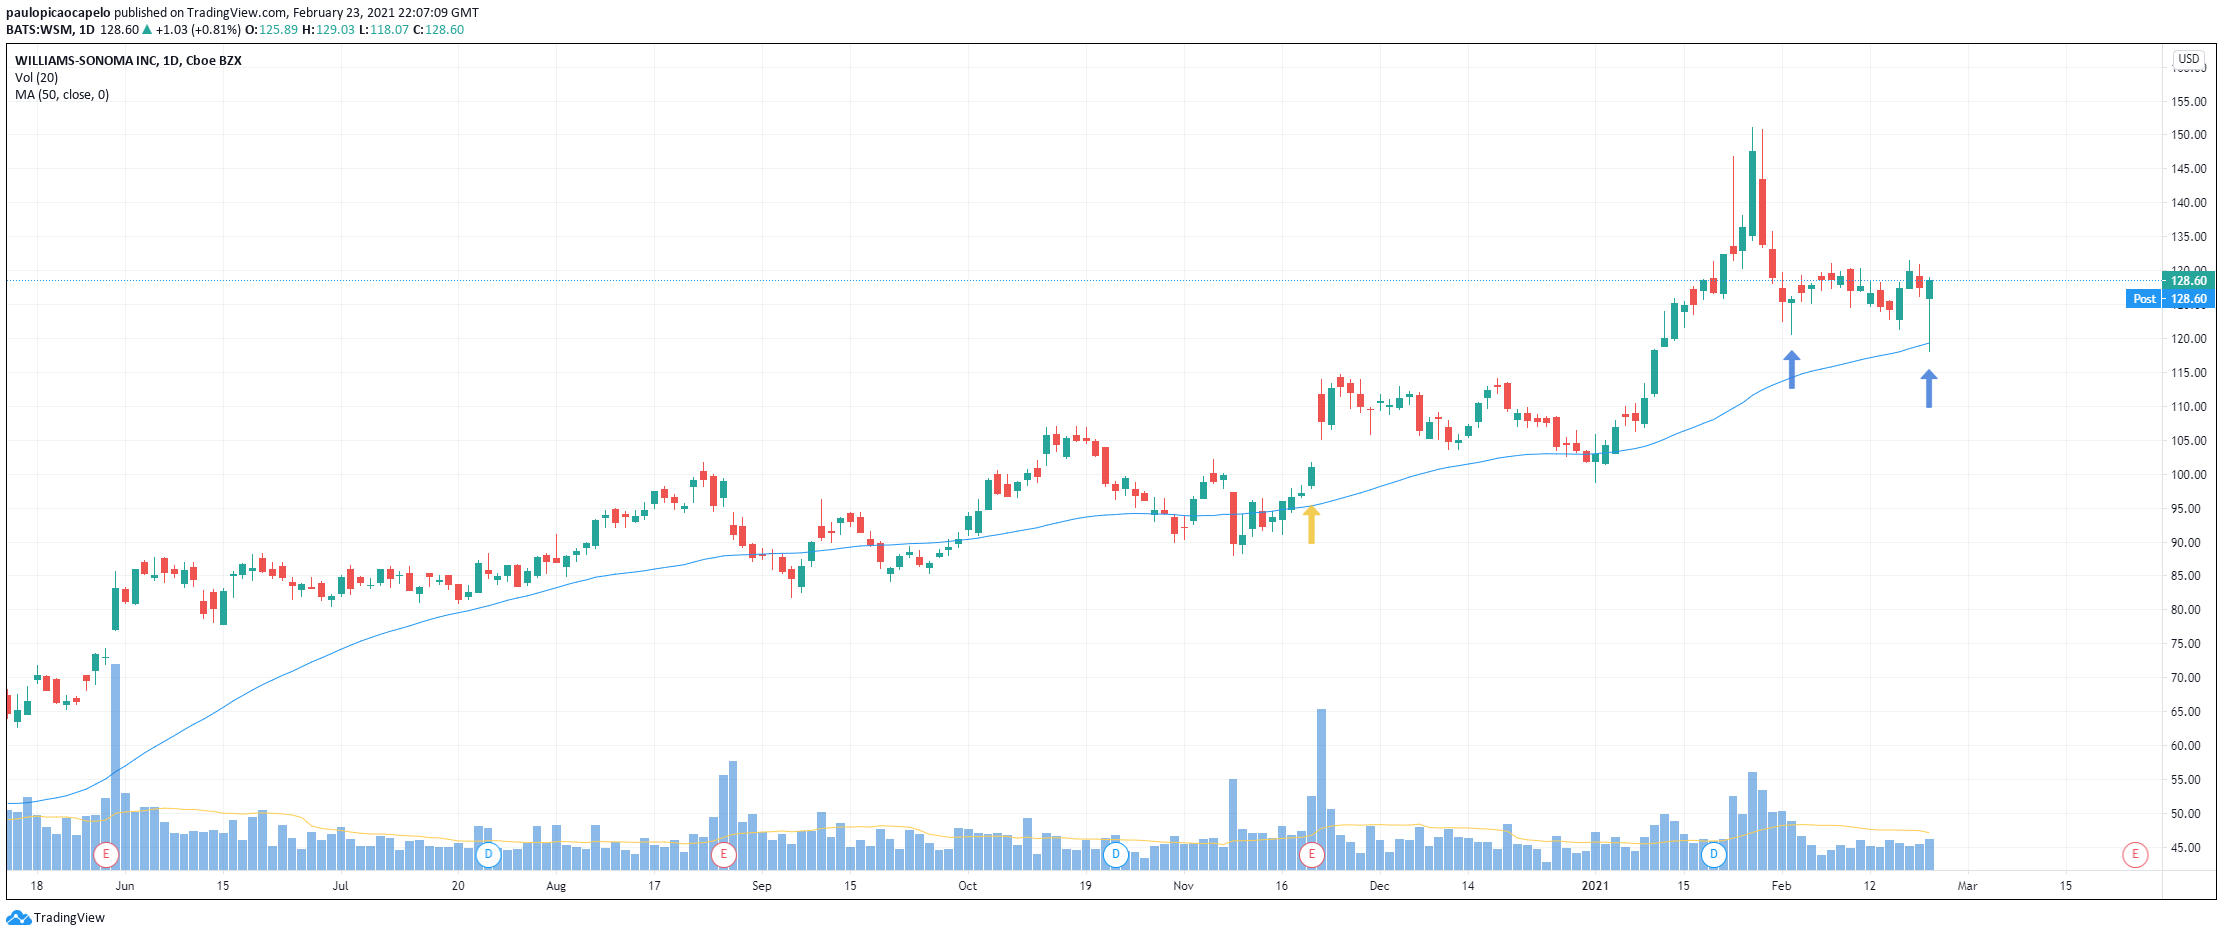Click the green 128.60 last price tag
Viewport: 2223px width, 936px height.
tap(2189, 281)
